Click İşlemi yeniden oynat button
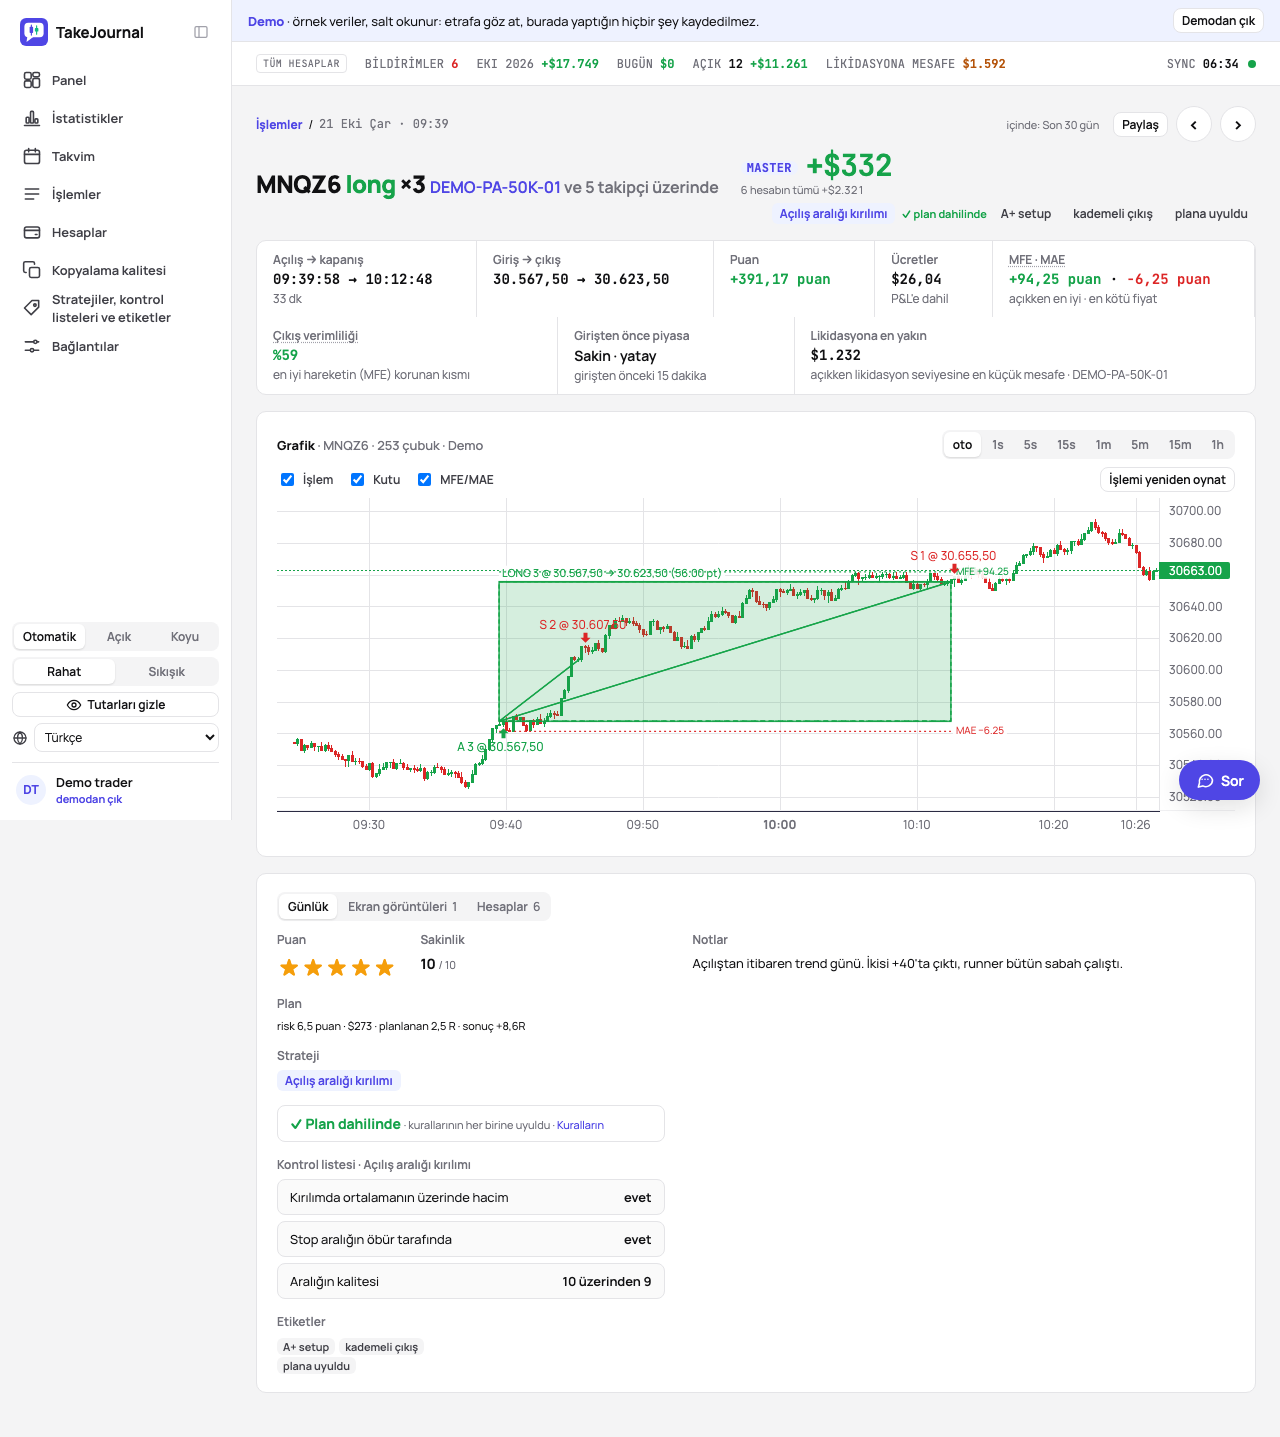1280x1437 pixels. click(1167, 480)
